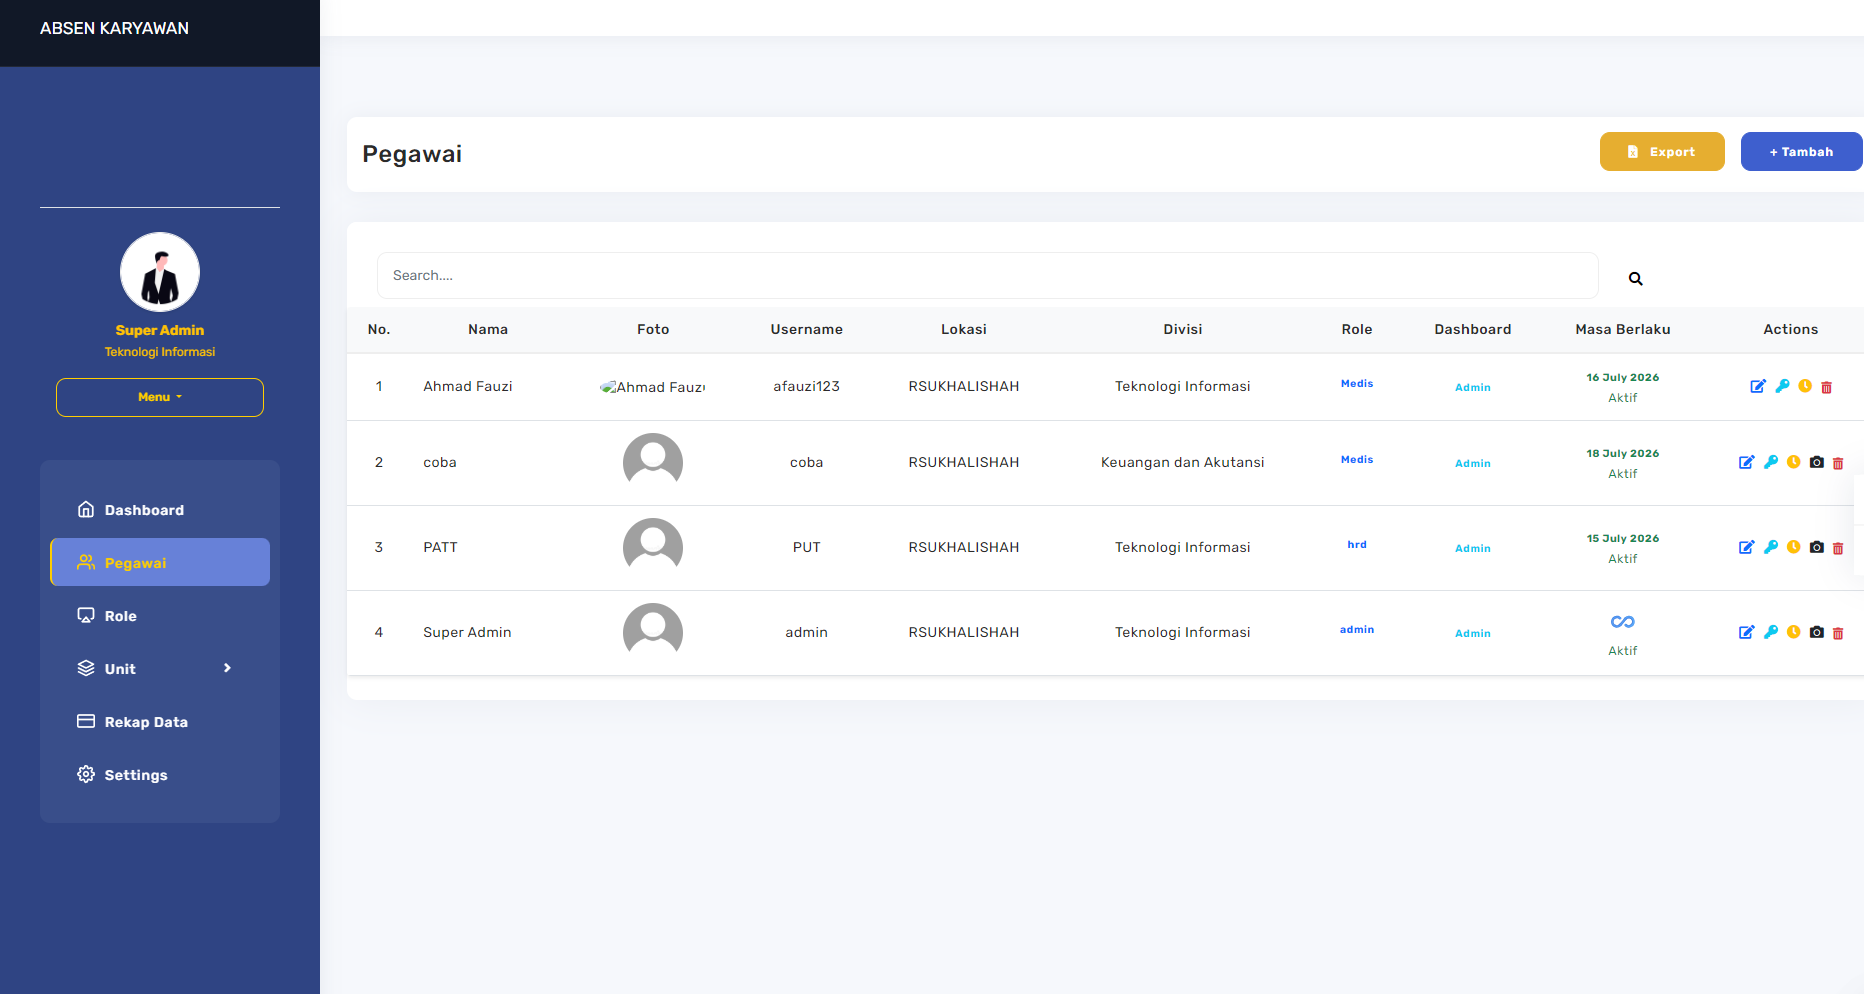Open the yellow Menu dropdown under Super Admin
Screen dimensions: 1864x994
coord(160,397)
